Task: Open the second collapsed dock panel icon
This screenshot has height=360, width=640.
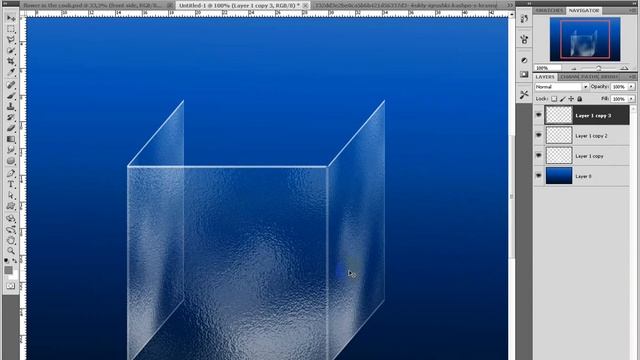Action: pyautogui.click(x=524, y=39)
